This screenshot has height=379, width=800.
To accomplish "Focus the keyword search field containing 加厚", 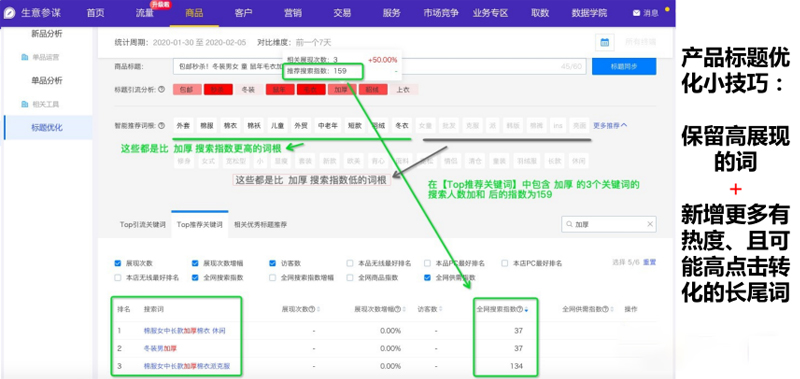I will tap(609, 224).
